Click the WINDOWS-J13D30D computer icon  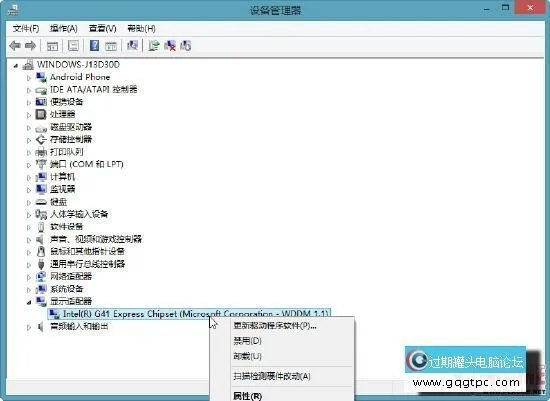[x=28, y=65]
